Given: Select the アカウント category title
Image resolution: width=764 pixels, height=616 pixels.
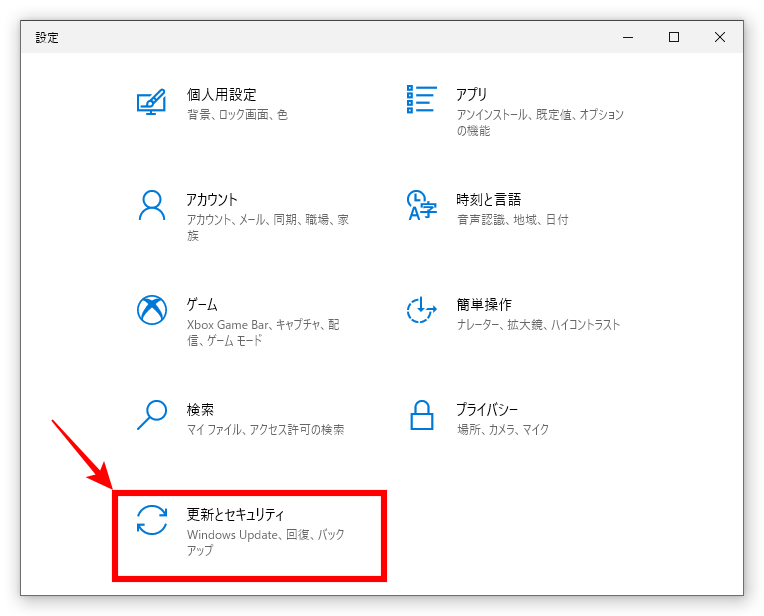Looking at the screenshot, I should (212, 199).
